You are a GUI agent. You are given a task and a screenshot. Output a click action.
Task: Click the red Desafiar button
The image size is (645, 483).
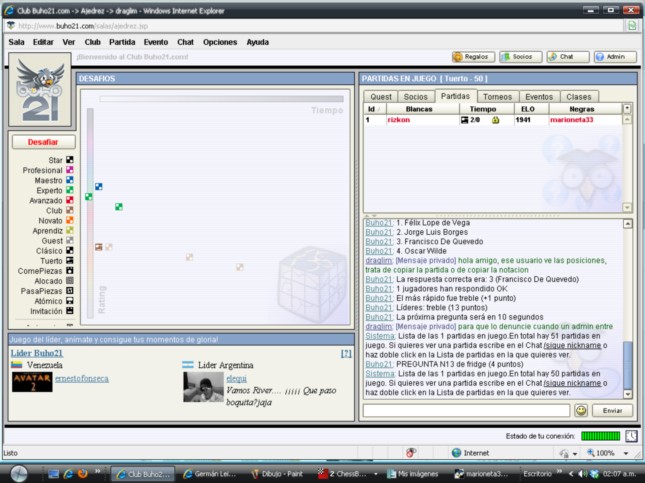(43, 142)
